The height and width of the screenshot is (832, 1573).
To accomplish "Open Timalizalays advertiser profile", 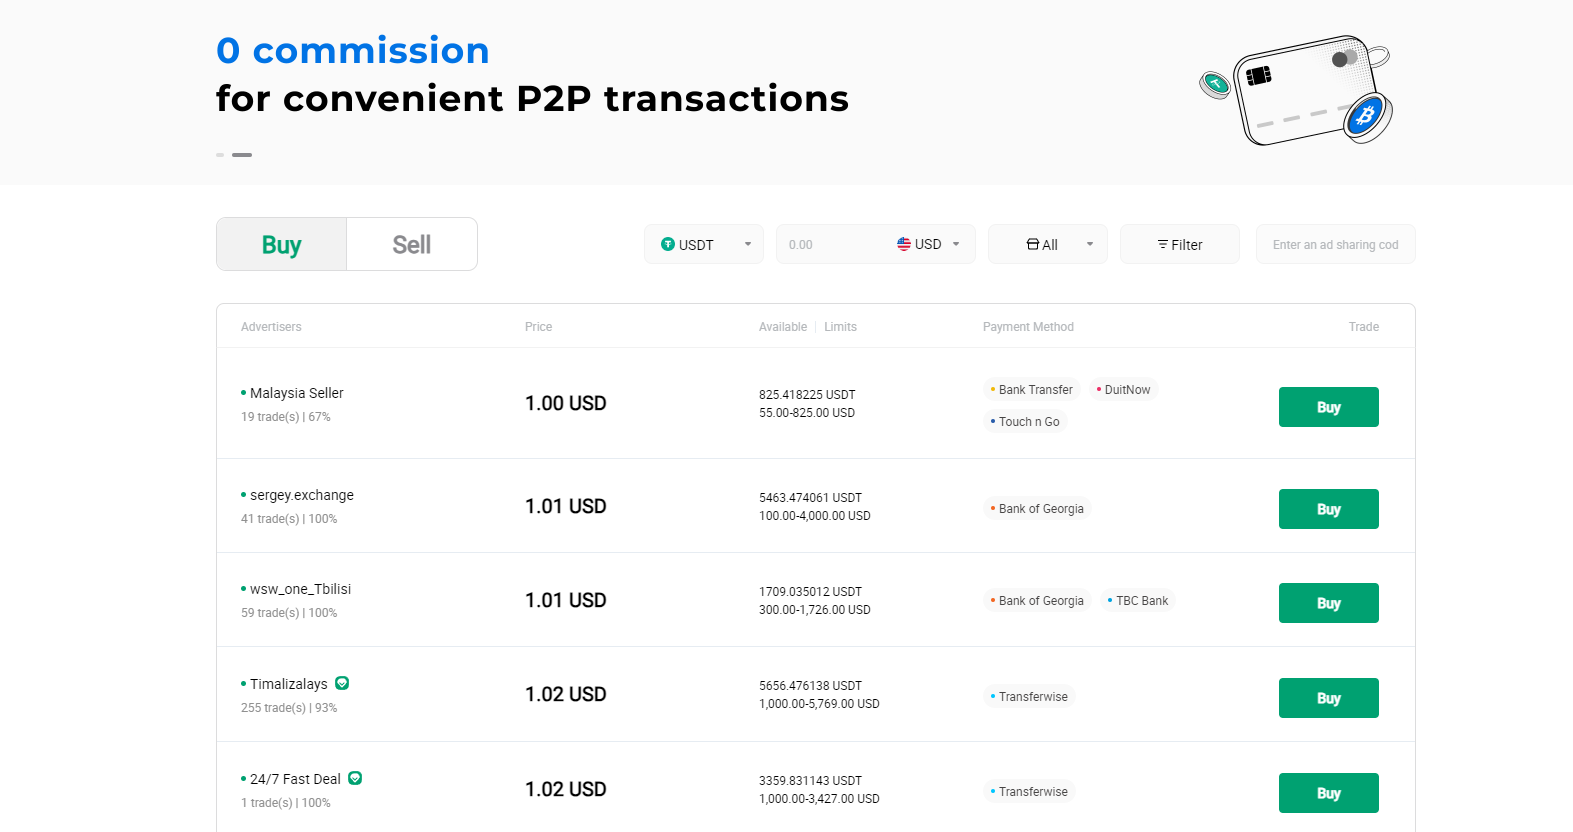I will [289, 684].
